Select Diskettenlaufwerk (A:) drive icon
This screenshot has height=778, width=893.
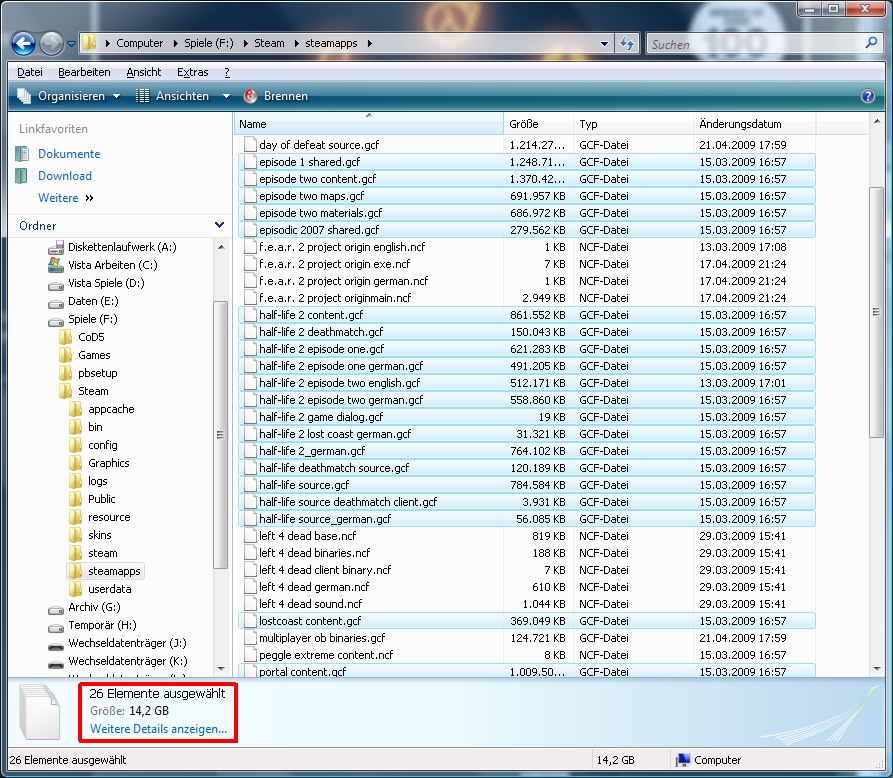click(56, 248)
